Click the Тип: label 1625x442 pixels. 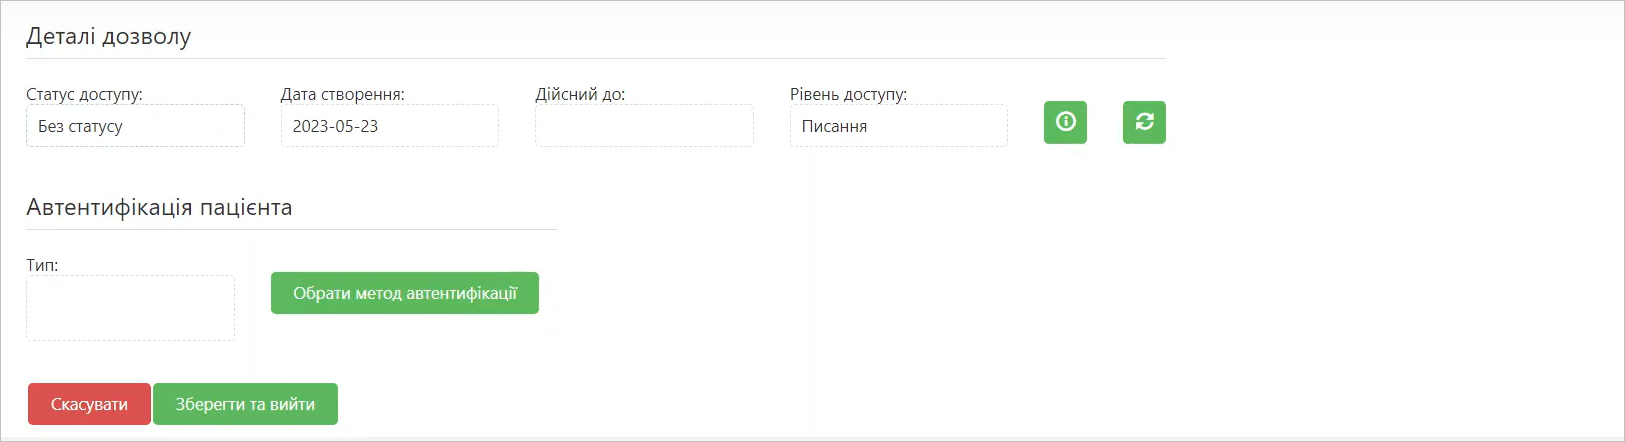[42, 265]
